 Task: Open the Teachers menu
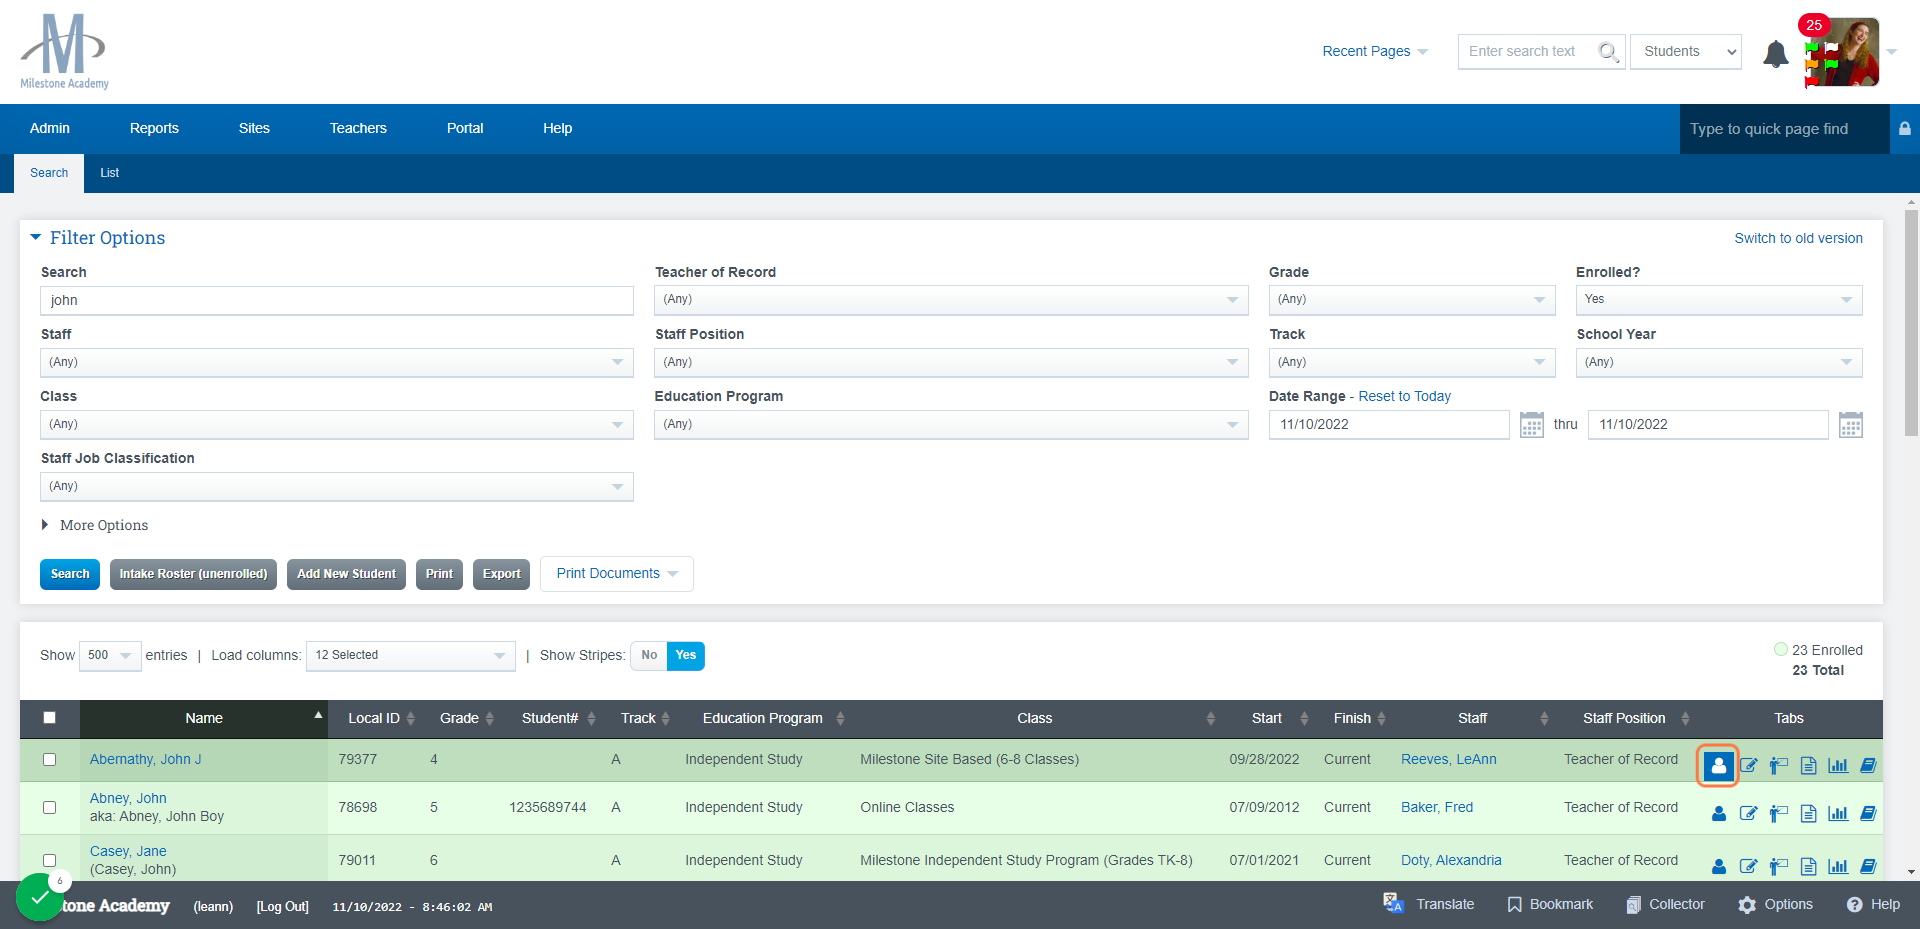pyautogui.click(x=358, y=128)
